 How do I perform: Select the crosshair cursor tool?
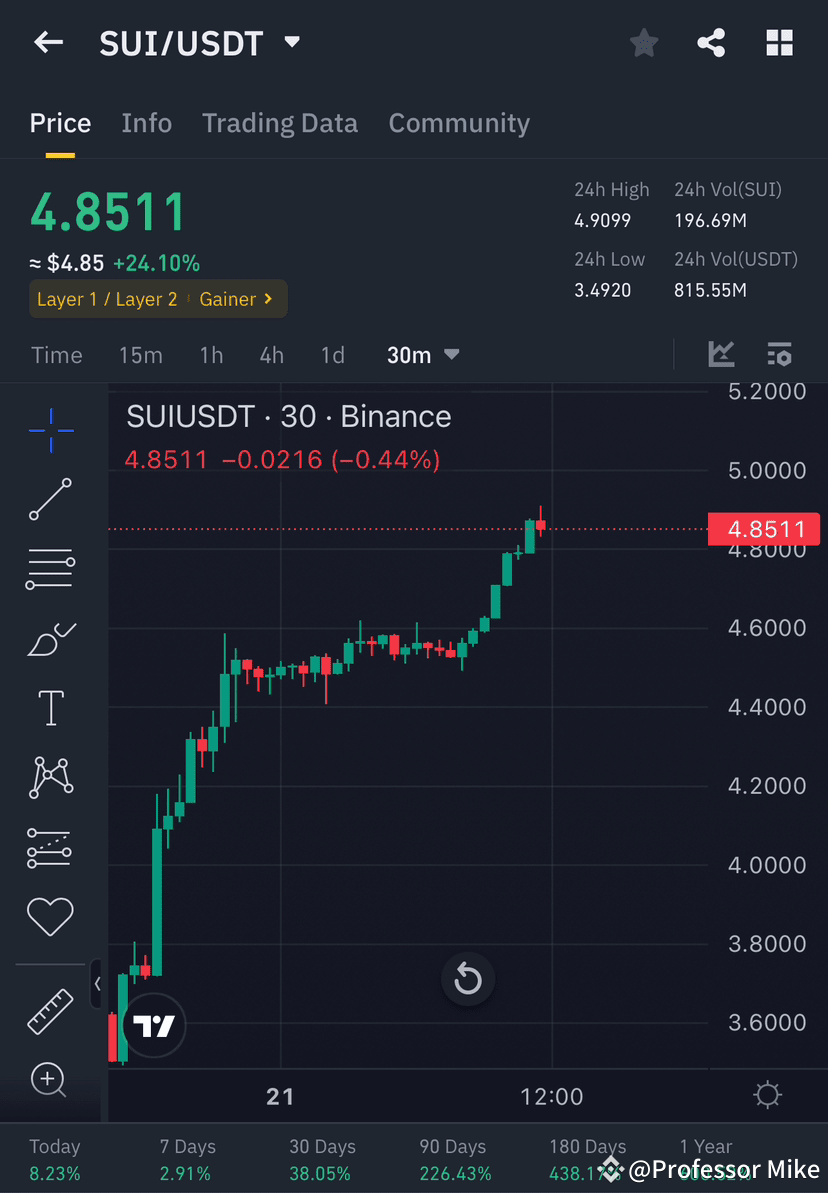50,430
